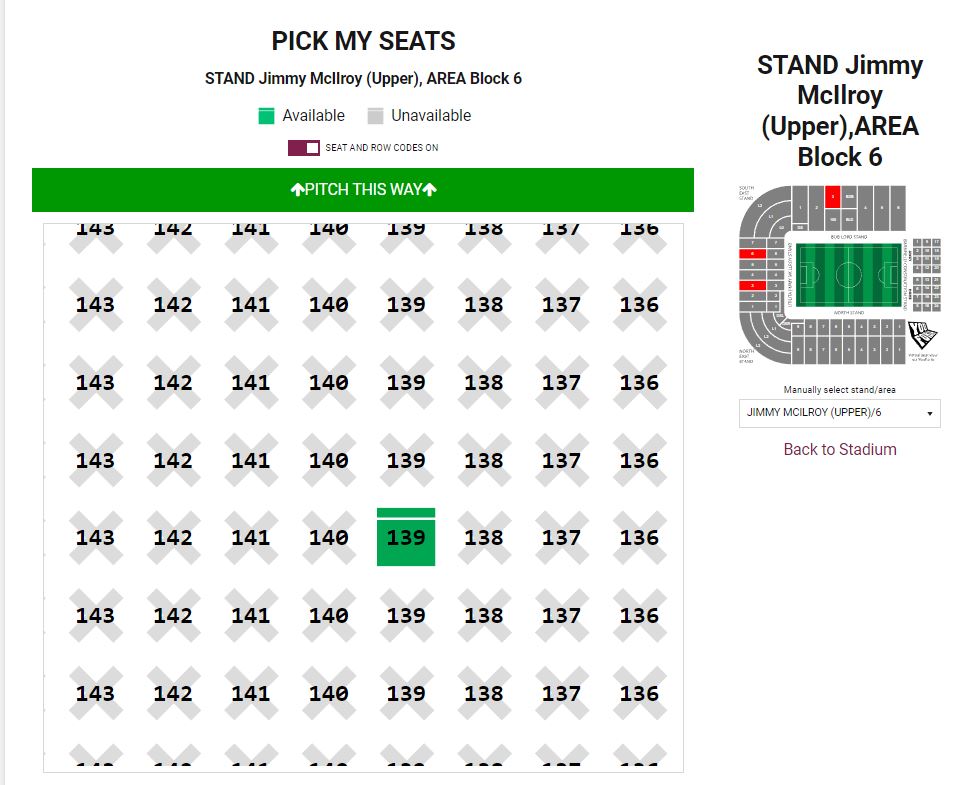Screen dimensions: 954x785
Task: Click the green Available legend swatch
Action: click(x=266, y=116)
